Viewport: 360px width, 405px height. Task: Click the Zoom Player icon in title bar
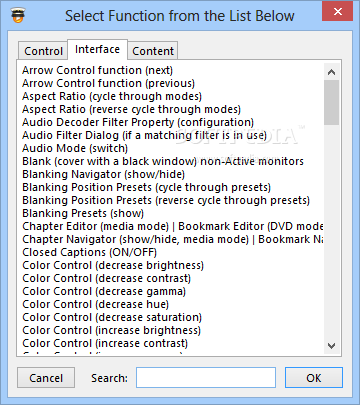point(18,16)
